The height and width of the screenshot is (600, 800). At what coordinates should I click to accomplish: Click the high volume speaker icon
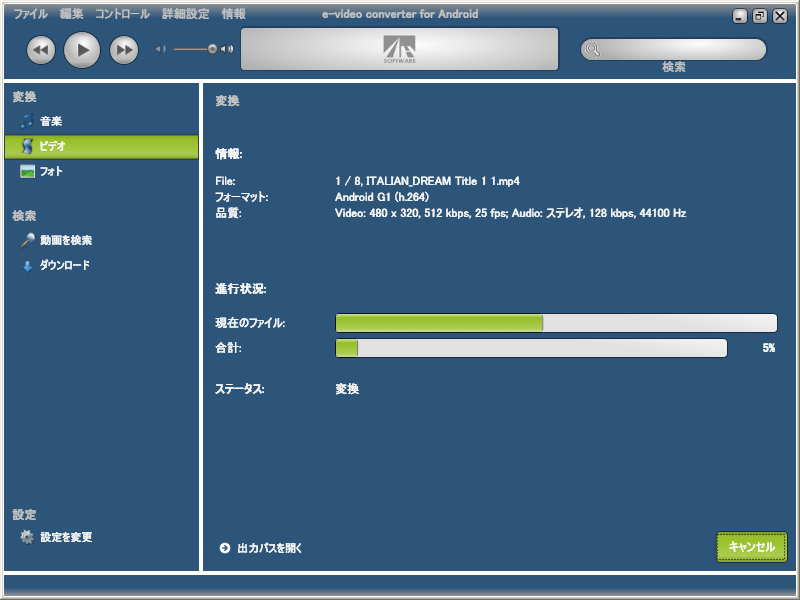[227, 49]
